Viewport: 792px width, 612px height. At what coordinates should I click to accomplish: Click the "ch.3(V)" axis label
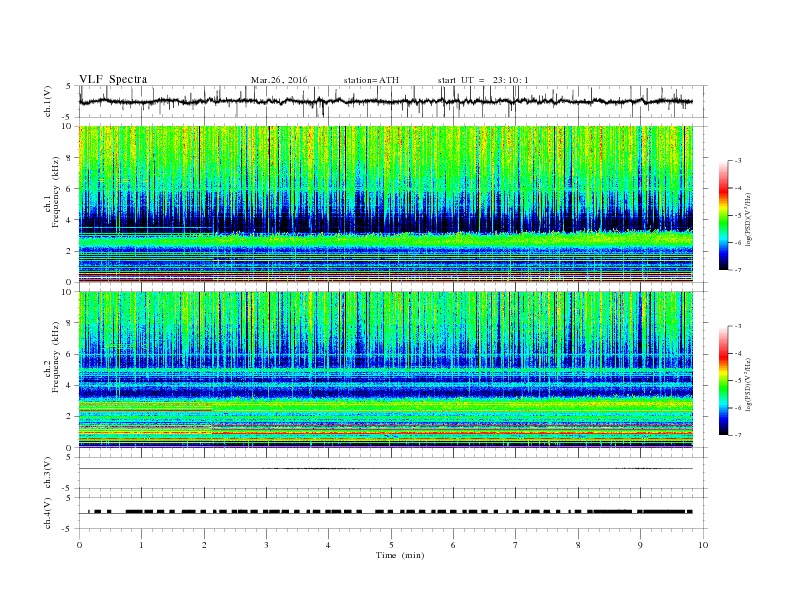point(48,473)
